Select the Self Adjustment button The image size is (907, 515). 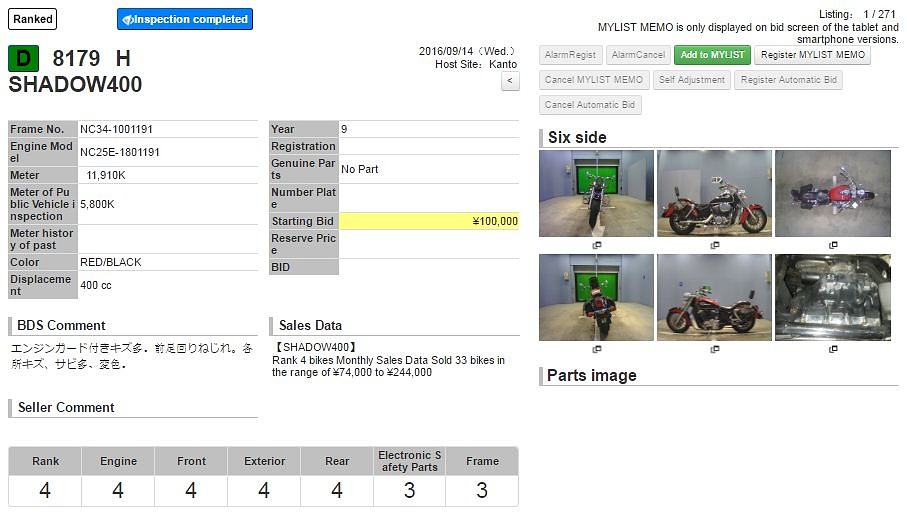[x=692, y=80]
